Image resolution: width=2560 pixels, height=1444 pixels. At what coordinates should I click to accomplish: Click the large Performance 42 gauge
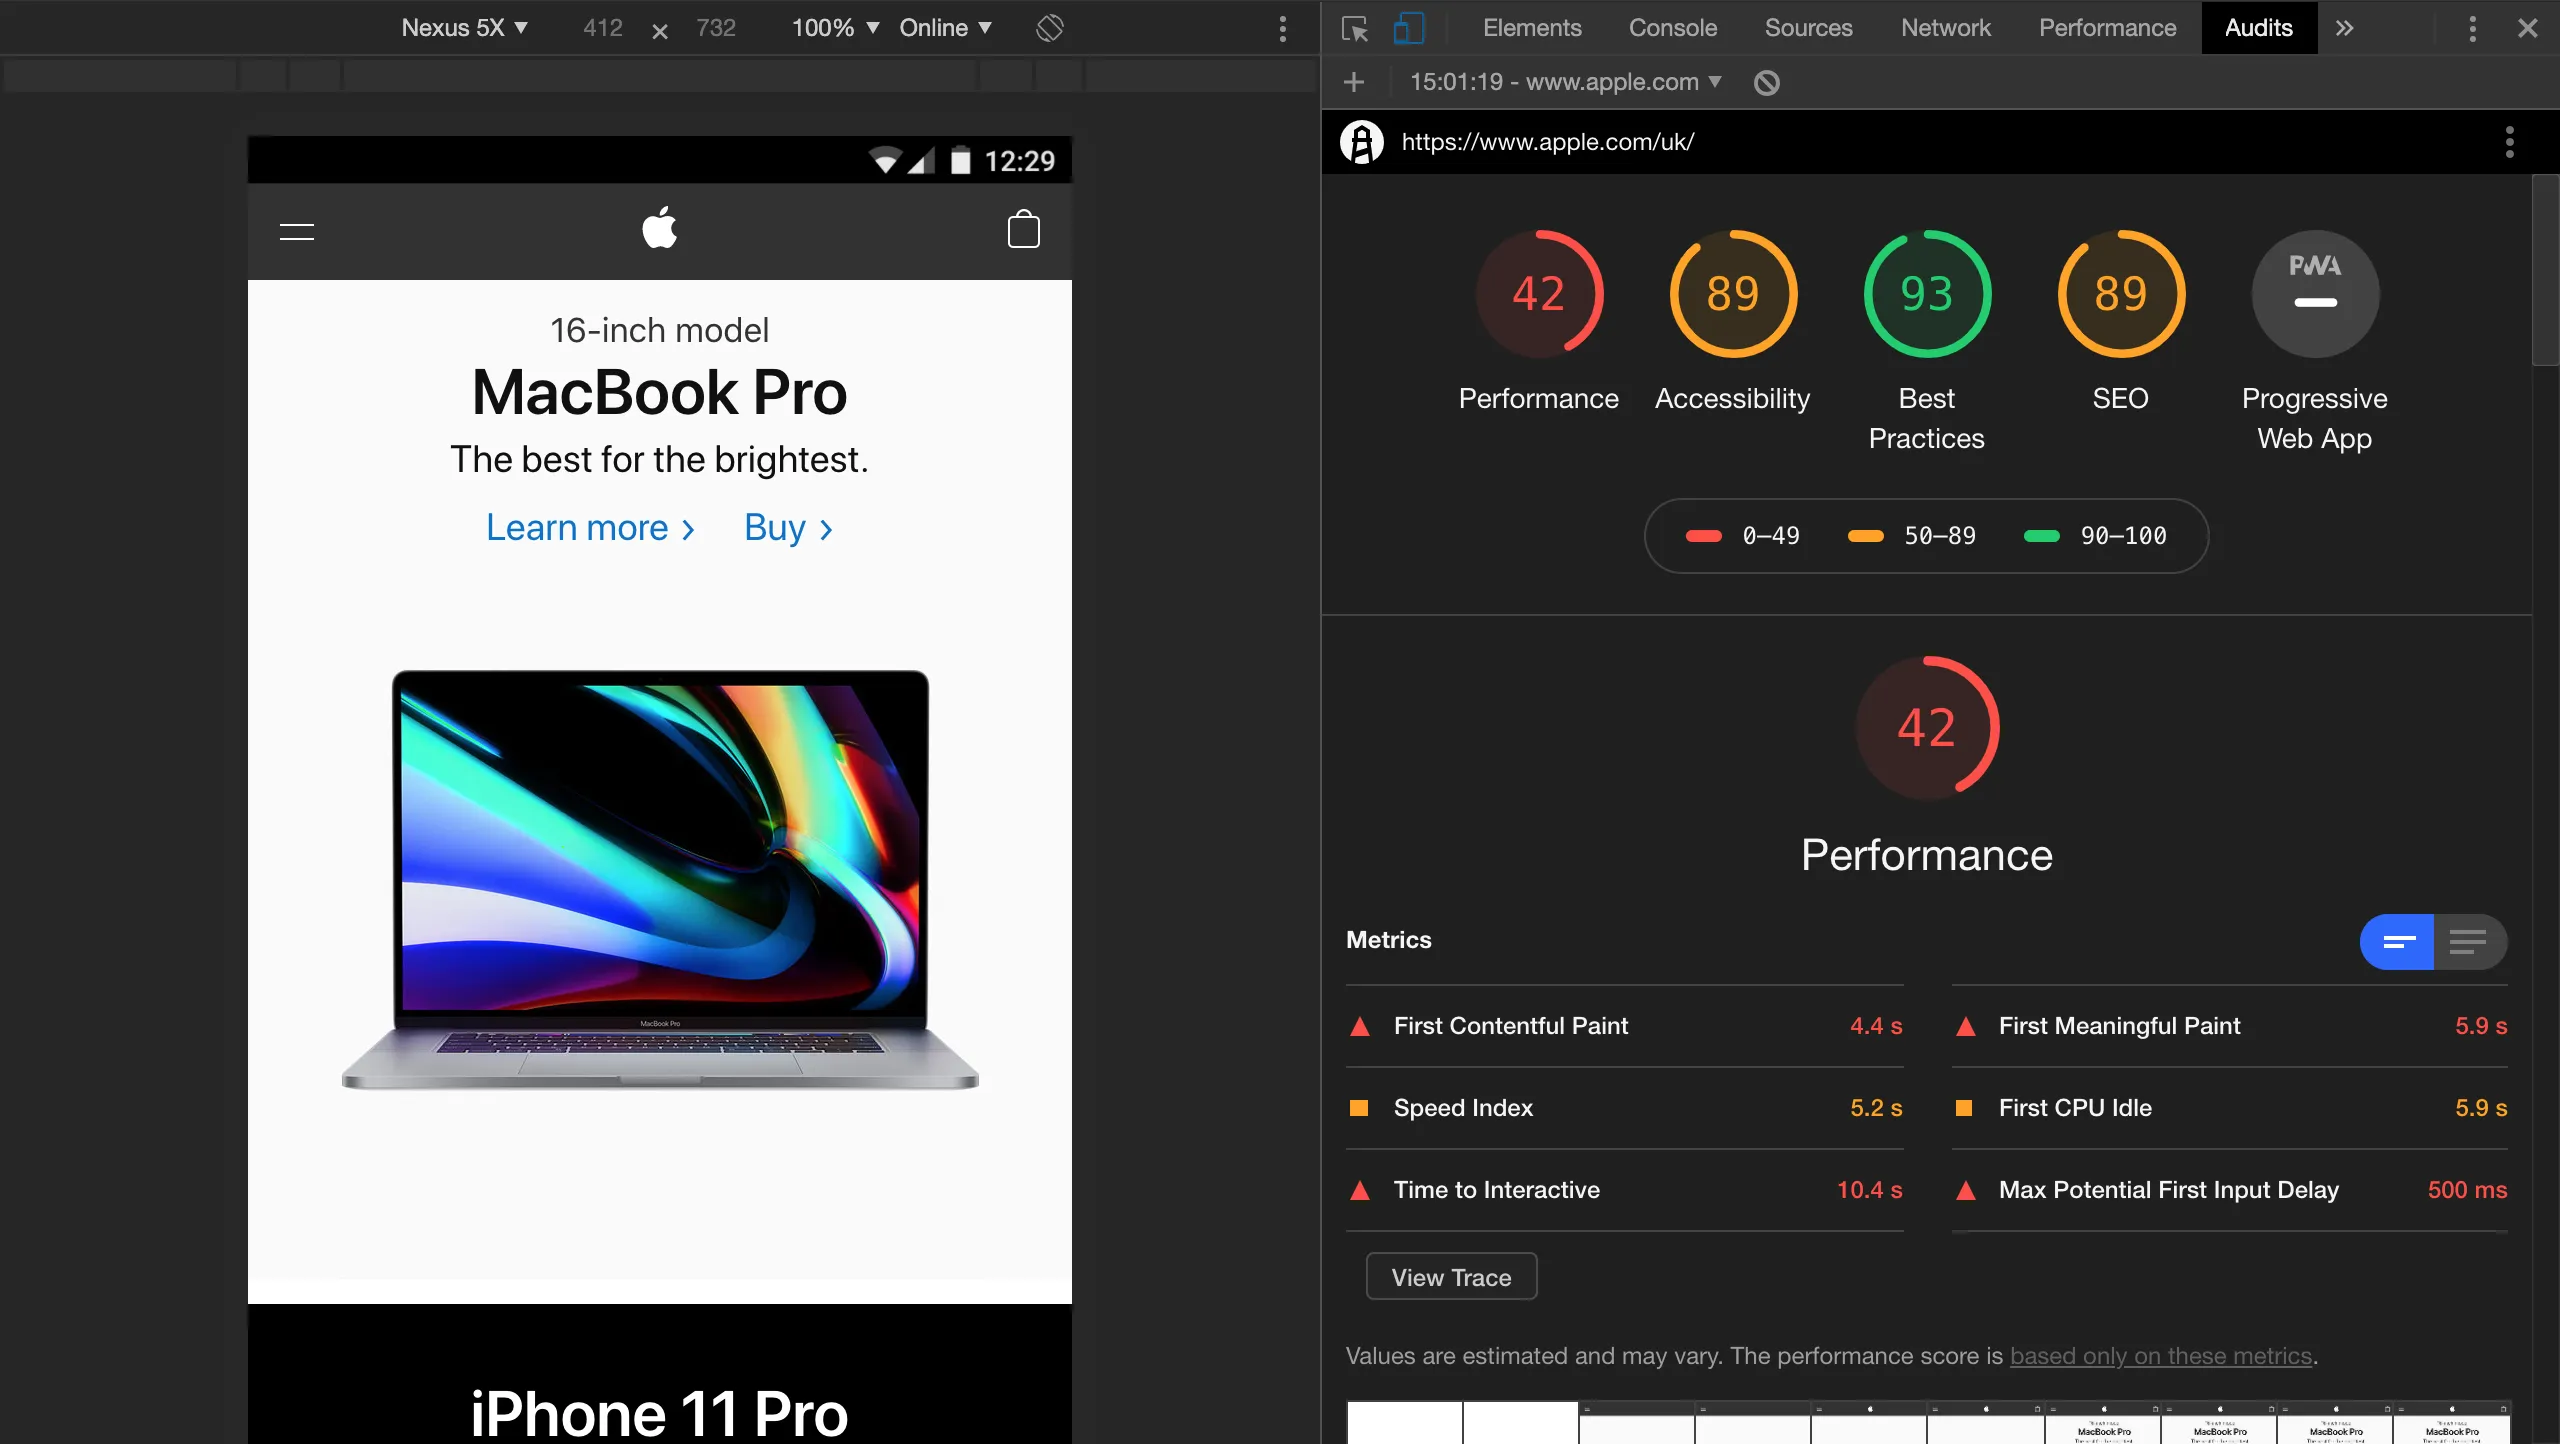pyautogui.click(x=1927, y=727)
